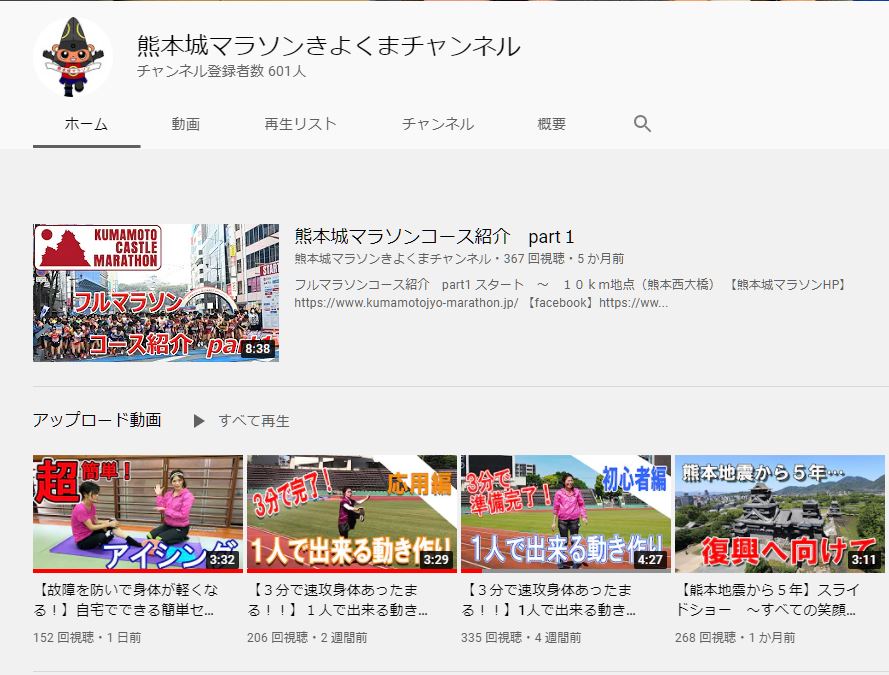Play the featured course introduction thumbnail
The height and width of the screenshot is (675, 889).
[x=156, y=292]
